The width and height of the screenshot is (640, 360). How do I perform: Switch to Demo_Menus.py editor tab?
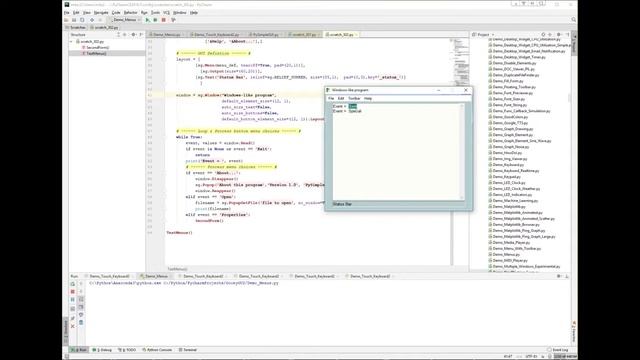(x=166, y=35)
